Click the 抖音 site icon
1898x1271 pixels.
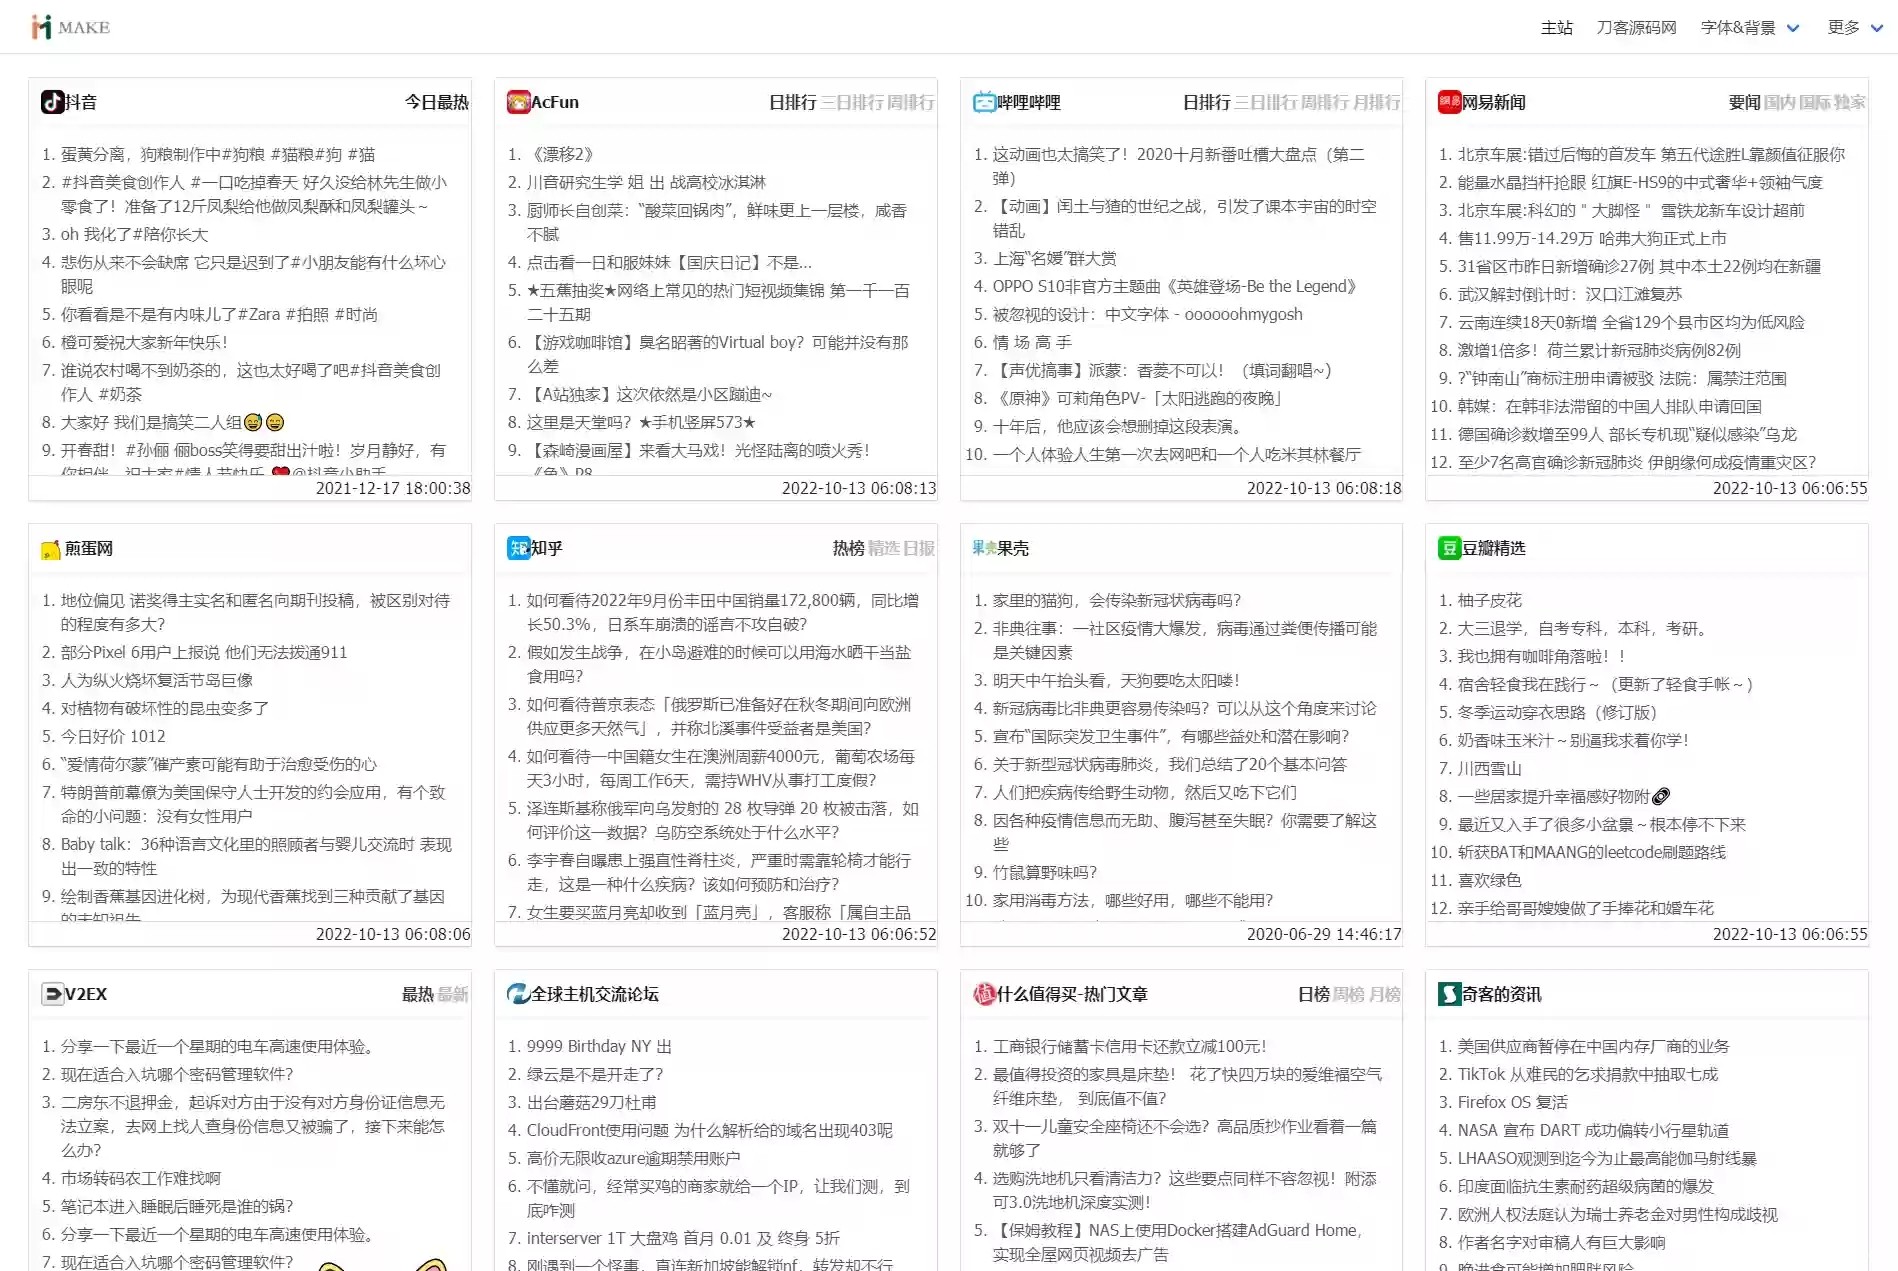(x=53, y=101)
